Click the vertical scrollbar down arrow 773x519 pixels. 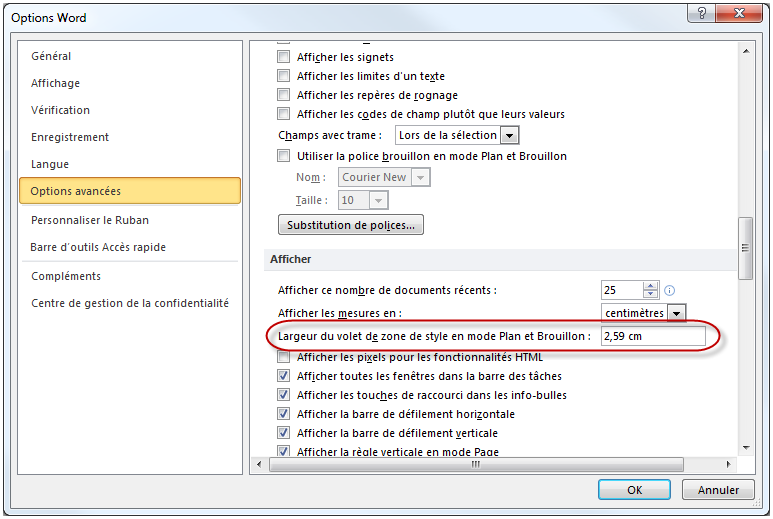746,448
